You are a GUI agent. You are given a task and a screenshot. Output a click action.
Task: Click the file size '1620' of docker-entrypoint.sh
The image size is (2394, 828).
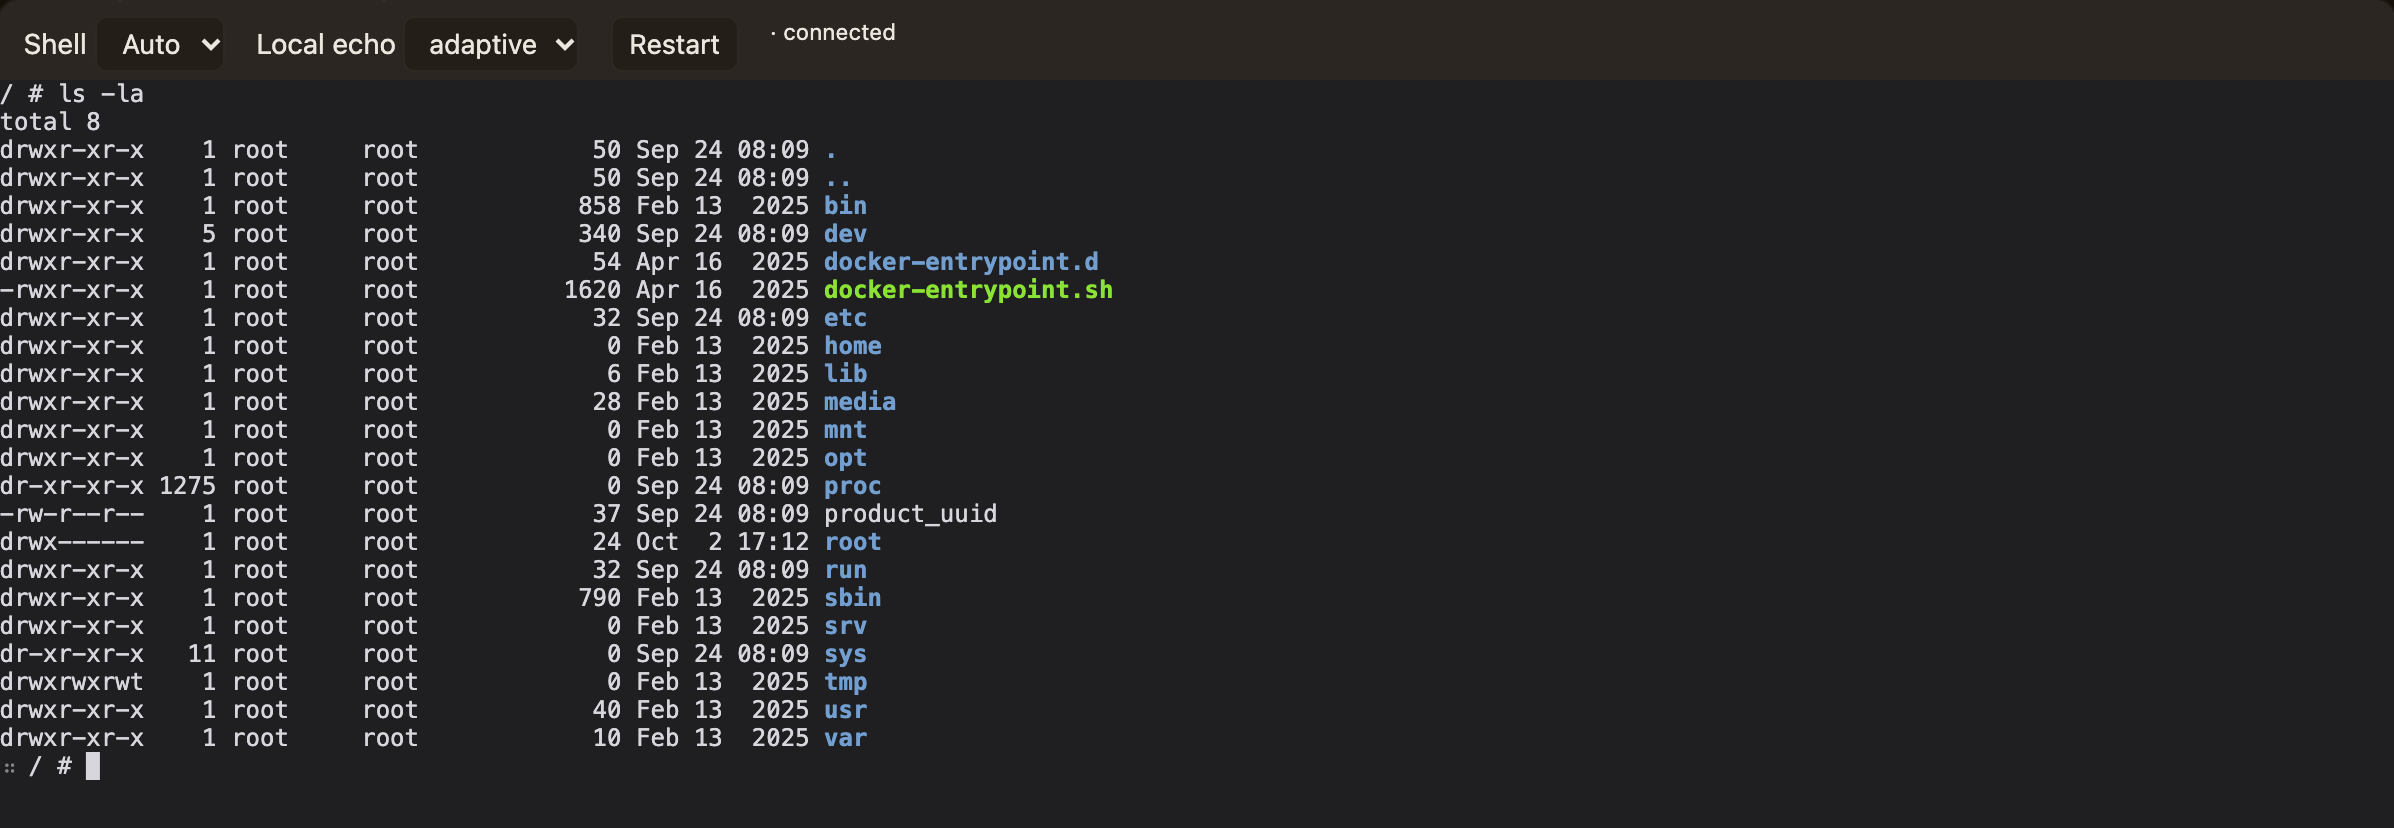tap(593, 290)
